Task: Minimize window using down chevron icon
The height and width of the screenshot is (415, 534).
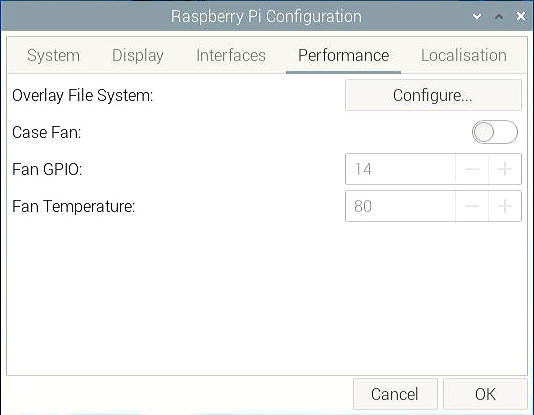Action: (477, 16)
